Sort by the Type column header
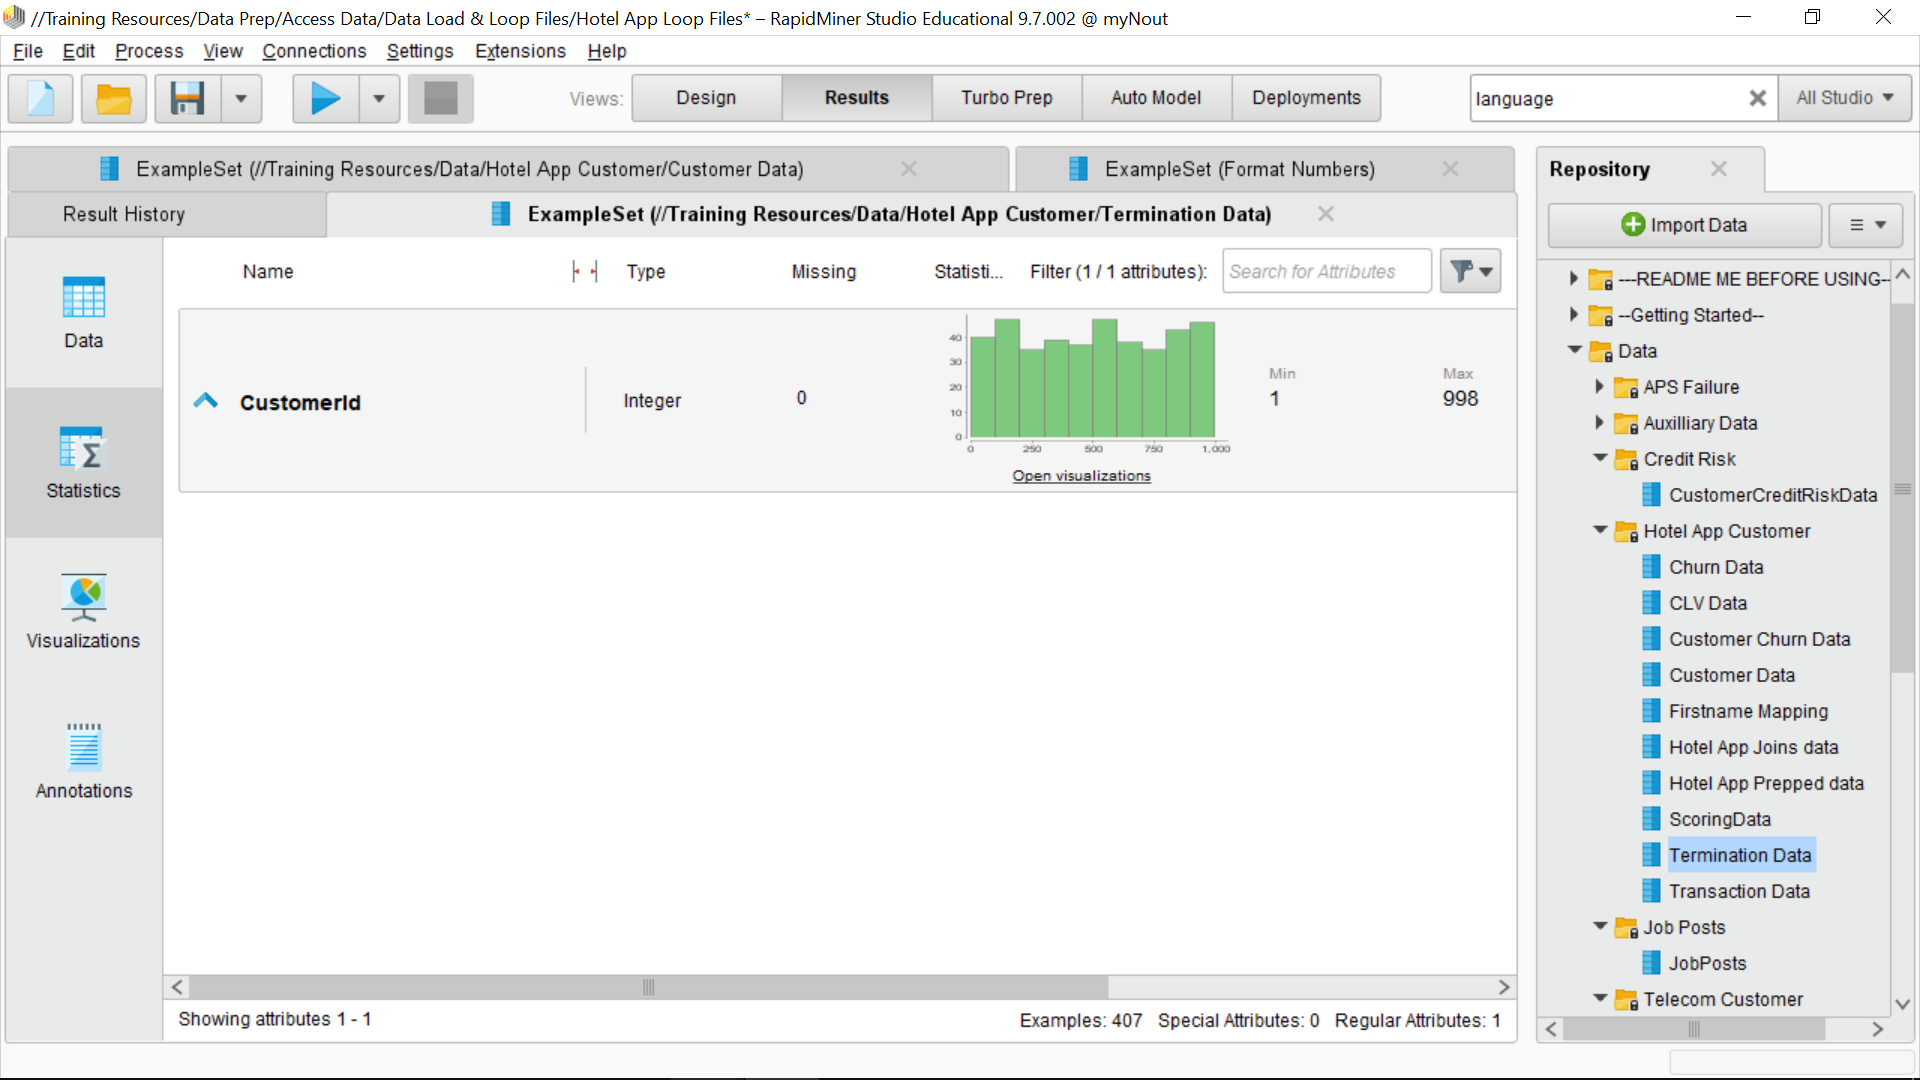Image resolution: width=1920 pixels, height=1080 pixels. click(x=646, y=272)
